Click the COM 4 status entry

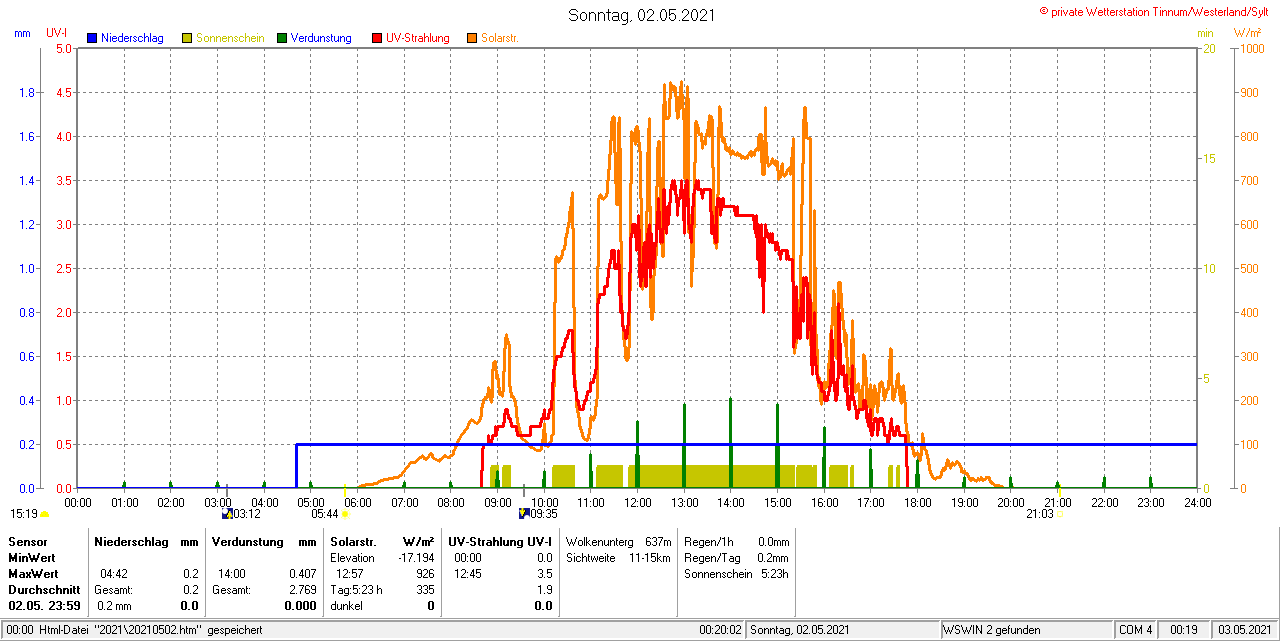(1136, 630)
